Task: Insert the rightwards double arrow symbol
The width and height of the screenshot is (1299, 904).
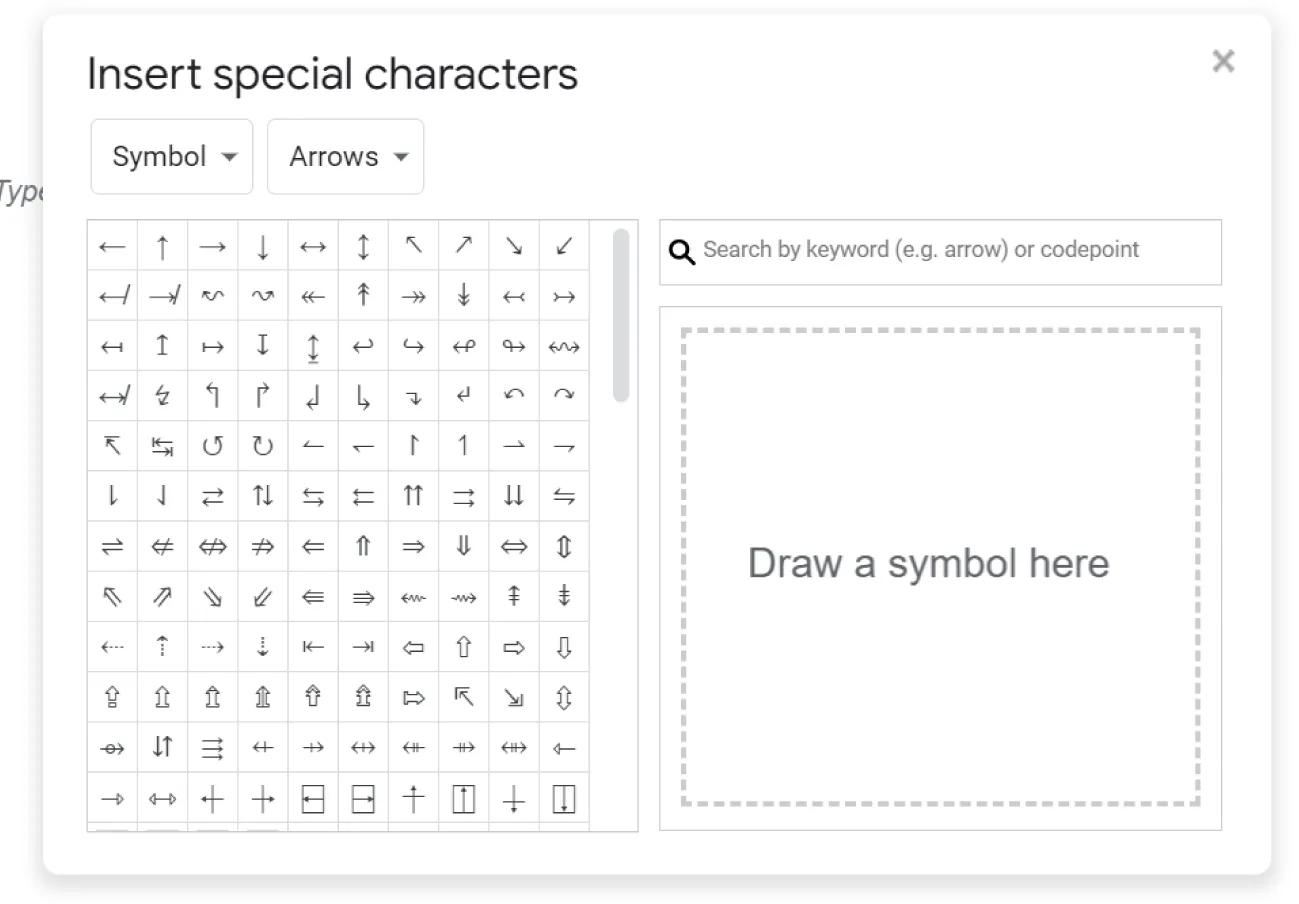Action: click(x=412, y=546)
